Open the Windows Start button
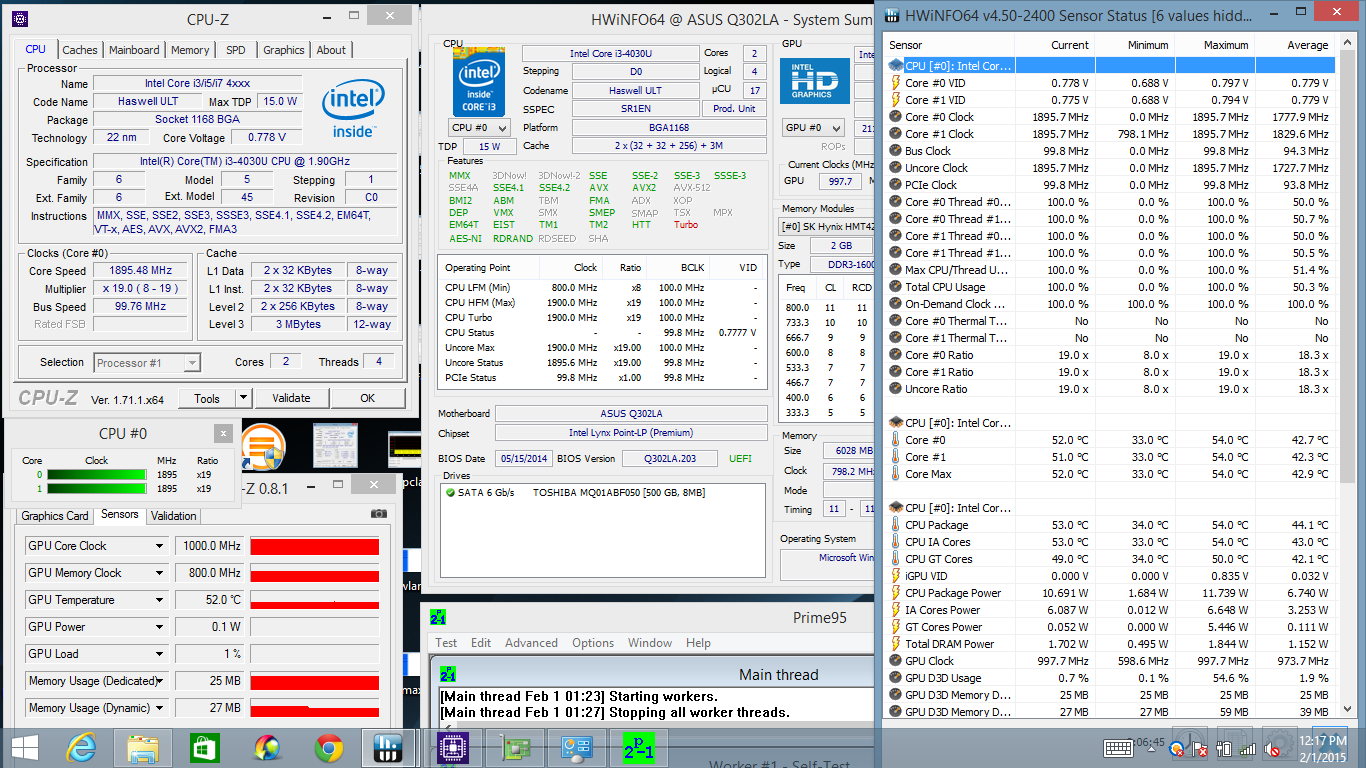 pos(25,747)
